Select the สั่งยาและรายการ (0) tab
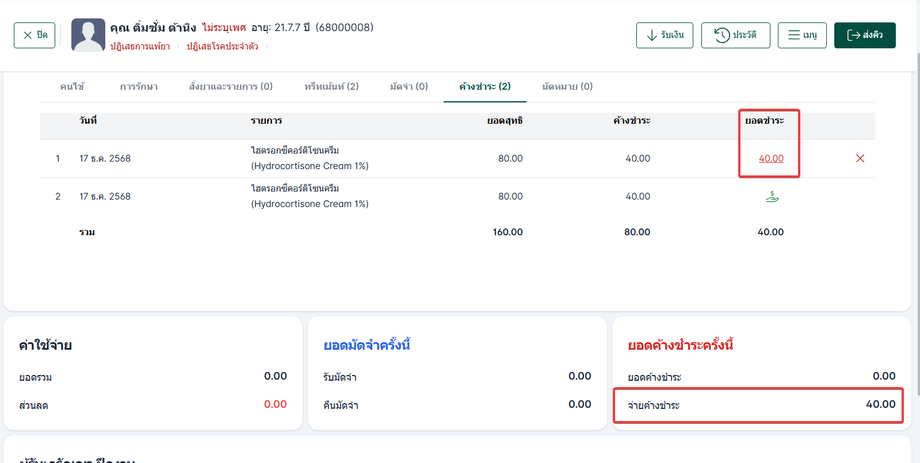Viewport: 920px width, 463px height. click(x=230, y=87)
